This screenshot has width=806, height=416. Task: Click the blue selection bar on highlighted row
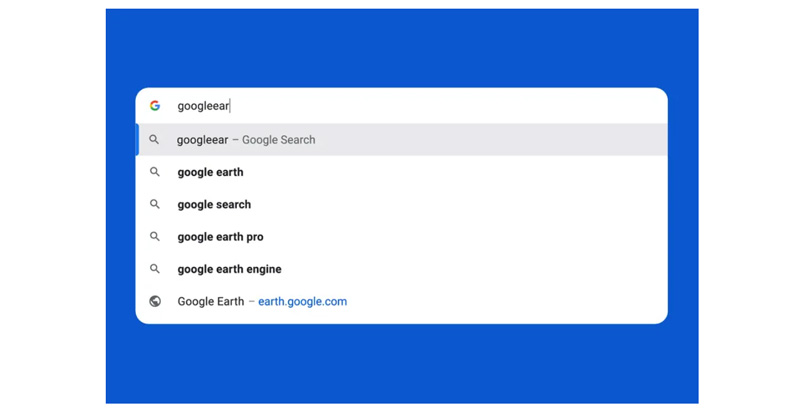click(x=137, y=140)
